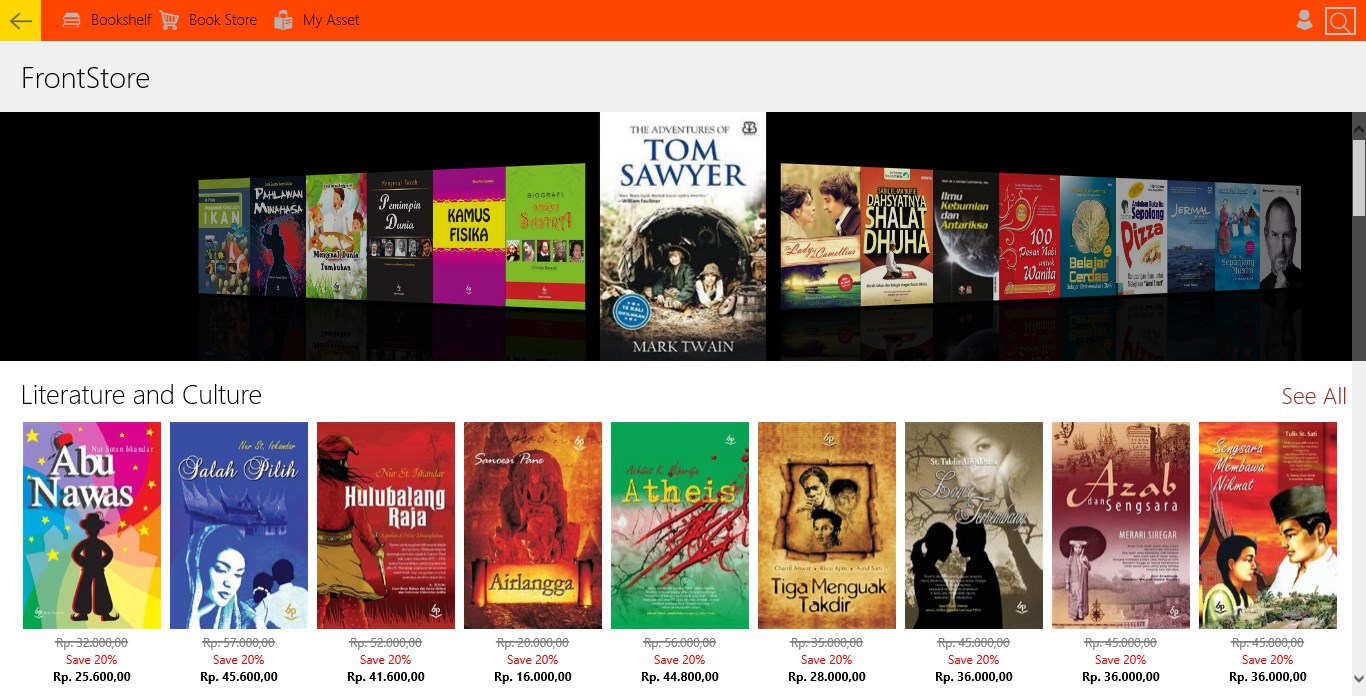The height and width of the screenshot is (696, 1366).
Task: Open the My Asset books icon
Action: pyautogui.click(x=284, y=20)
